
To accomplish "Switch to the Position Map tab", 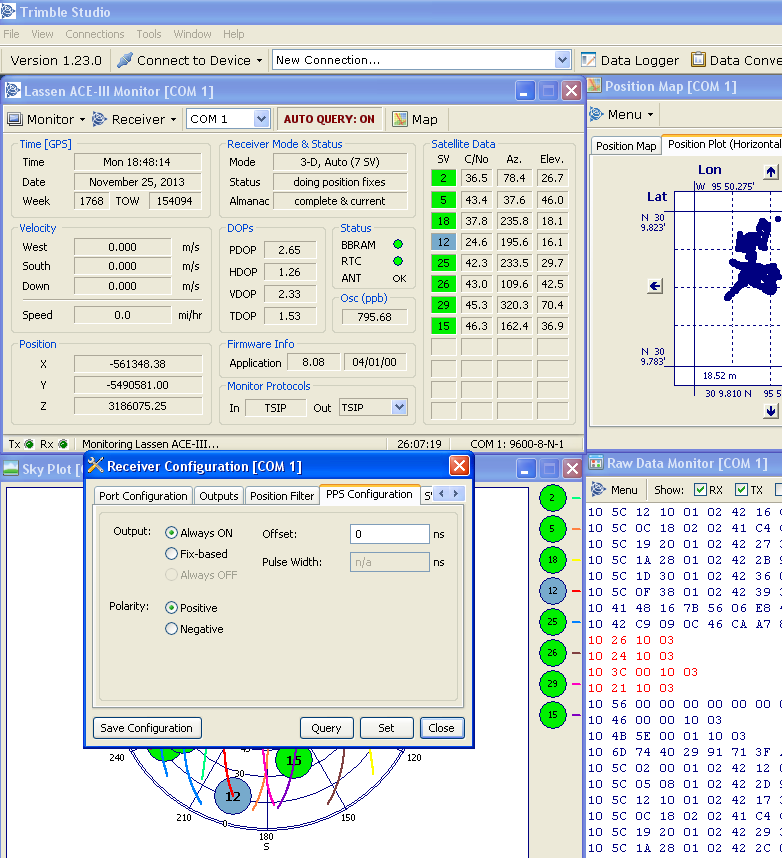I will [x=626, y=146].
